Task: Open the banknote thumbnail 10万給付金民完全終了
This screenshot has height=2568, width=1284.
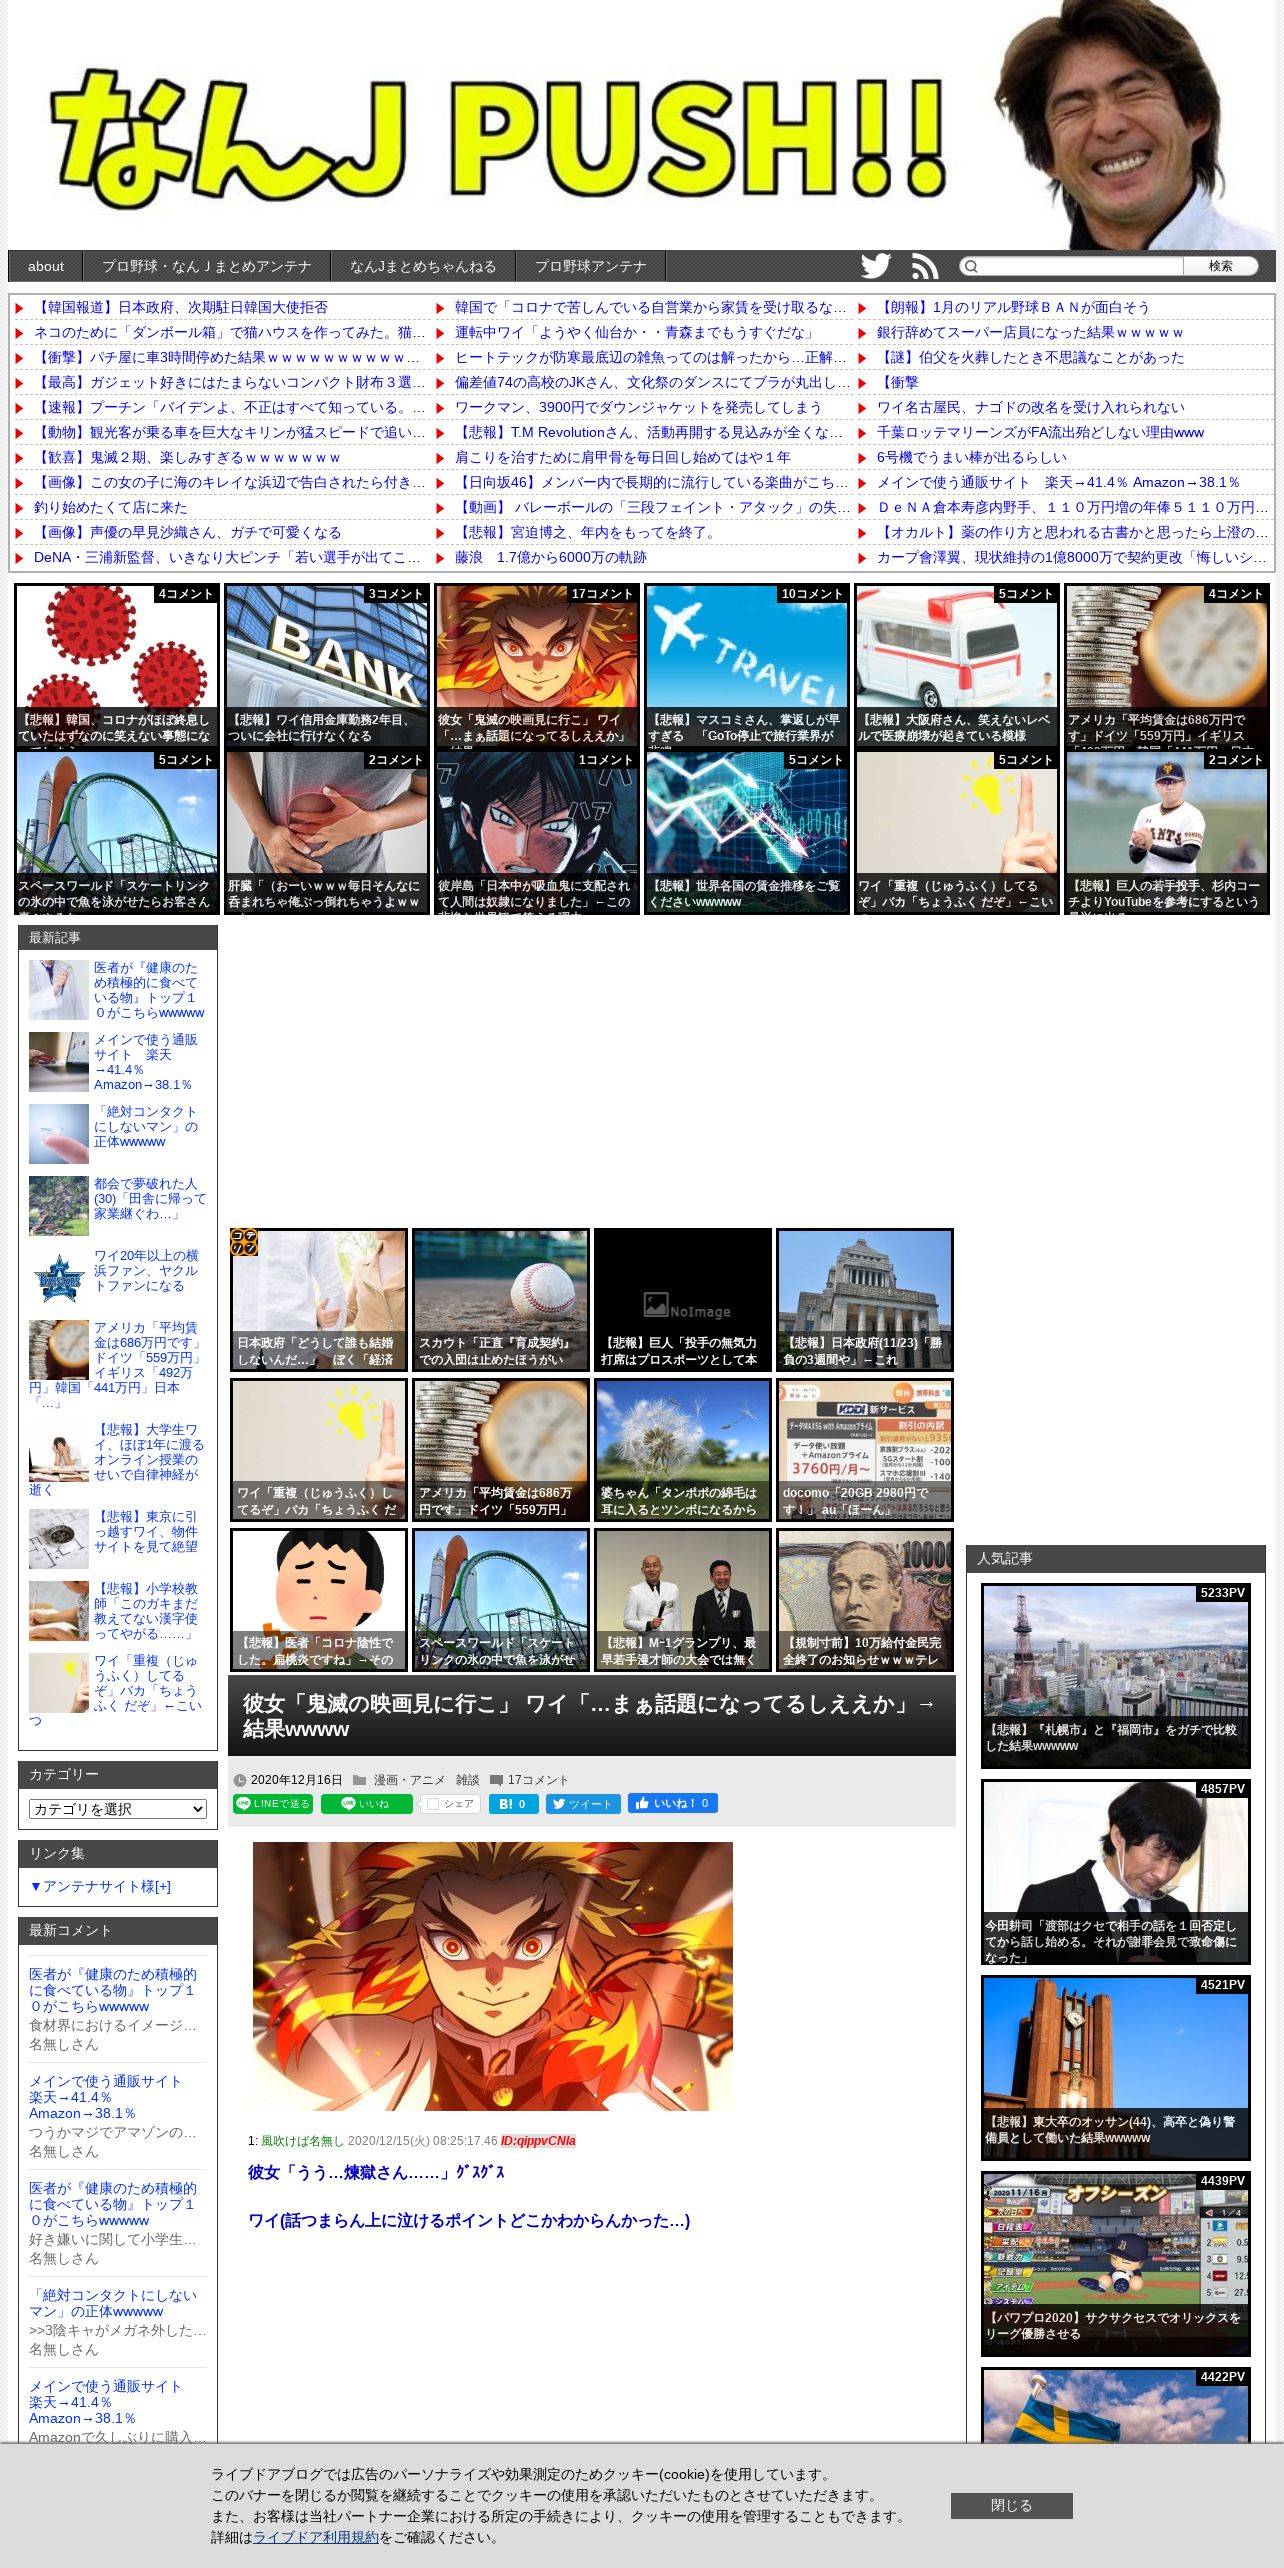Action: coord(865,1599)
